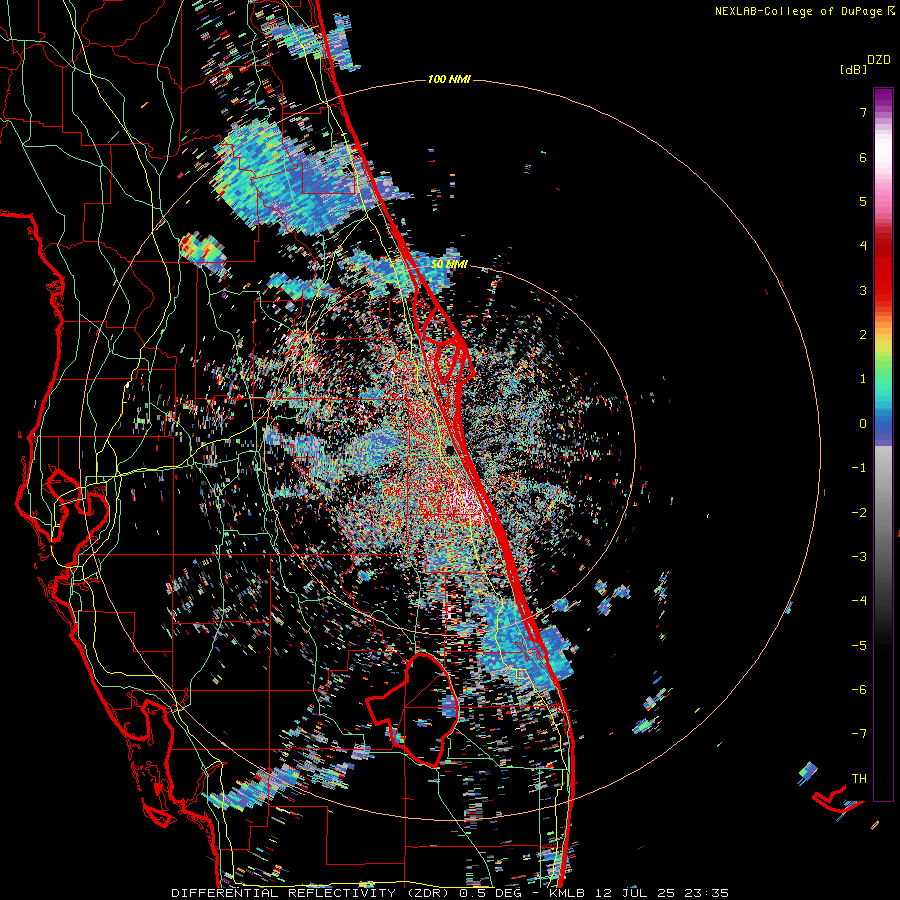Click the TH threshold label on legend
Screen dimensions: 900x900
pos(859,779)
